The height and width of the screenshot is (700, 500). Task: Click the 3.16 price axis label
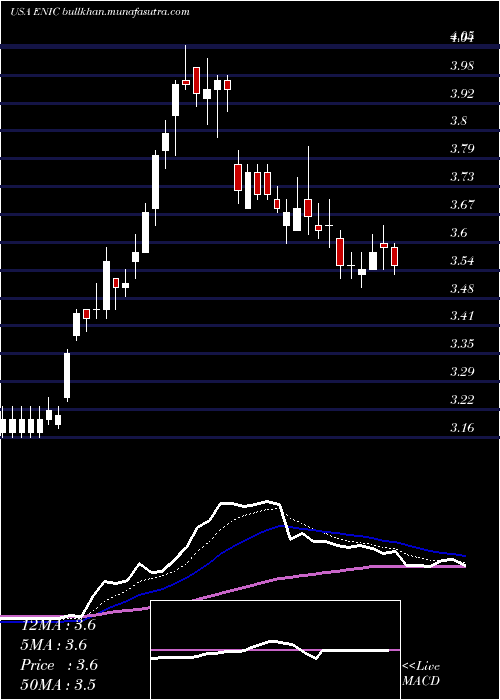[x=462, y=428]
